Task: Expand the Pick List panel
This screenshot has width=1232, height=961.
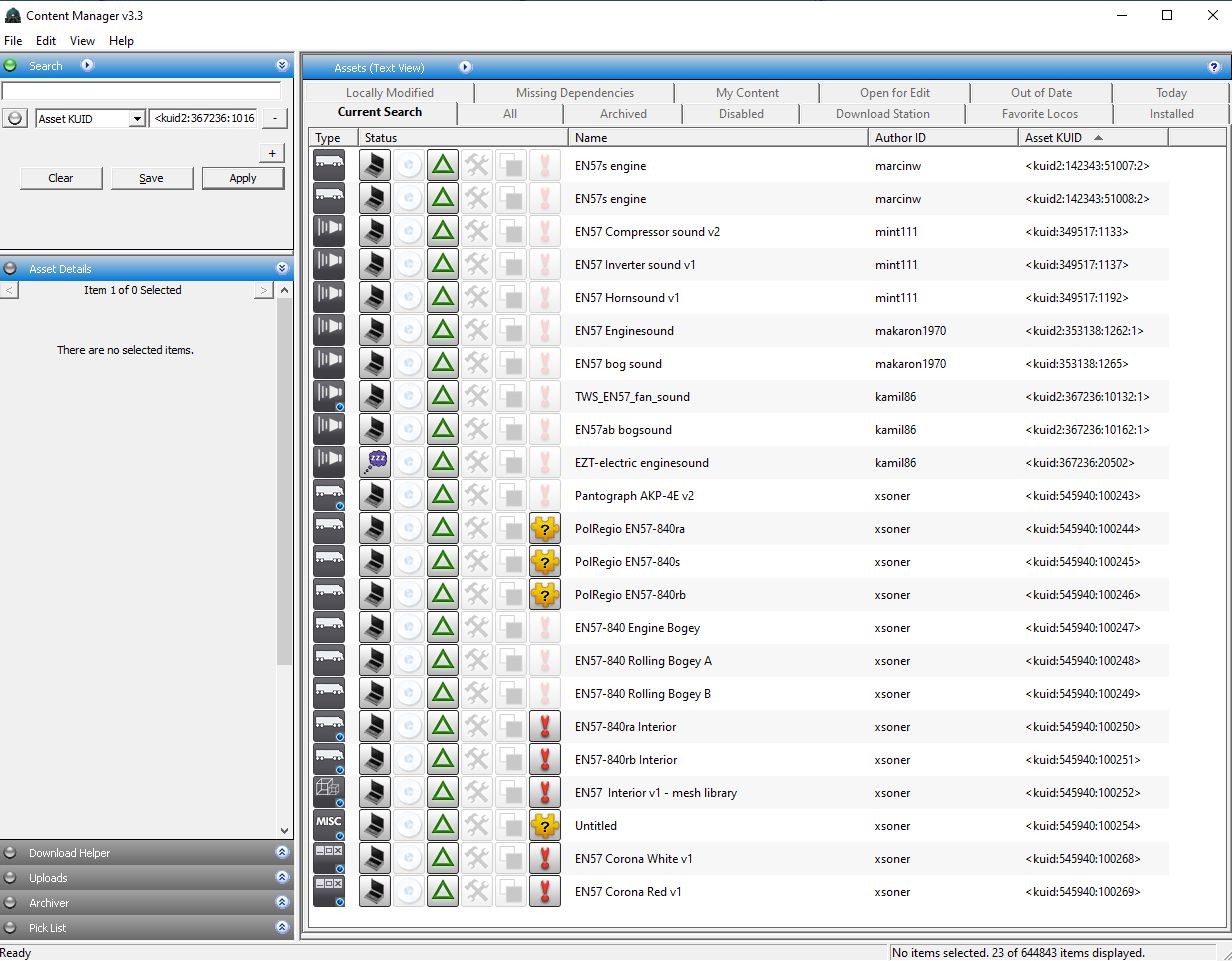Action: pos(282,928)
